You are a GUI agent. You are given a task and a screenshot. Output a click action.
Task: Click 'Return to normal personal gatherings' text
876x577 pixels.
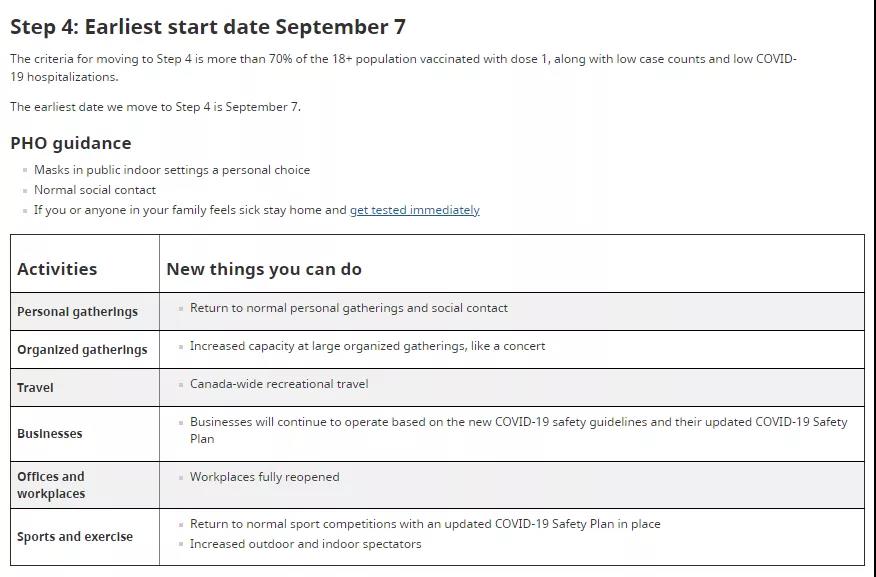pyautogui.click(x=349, y=308)
